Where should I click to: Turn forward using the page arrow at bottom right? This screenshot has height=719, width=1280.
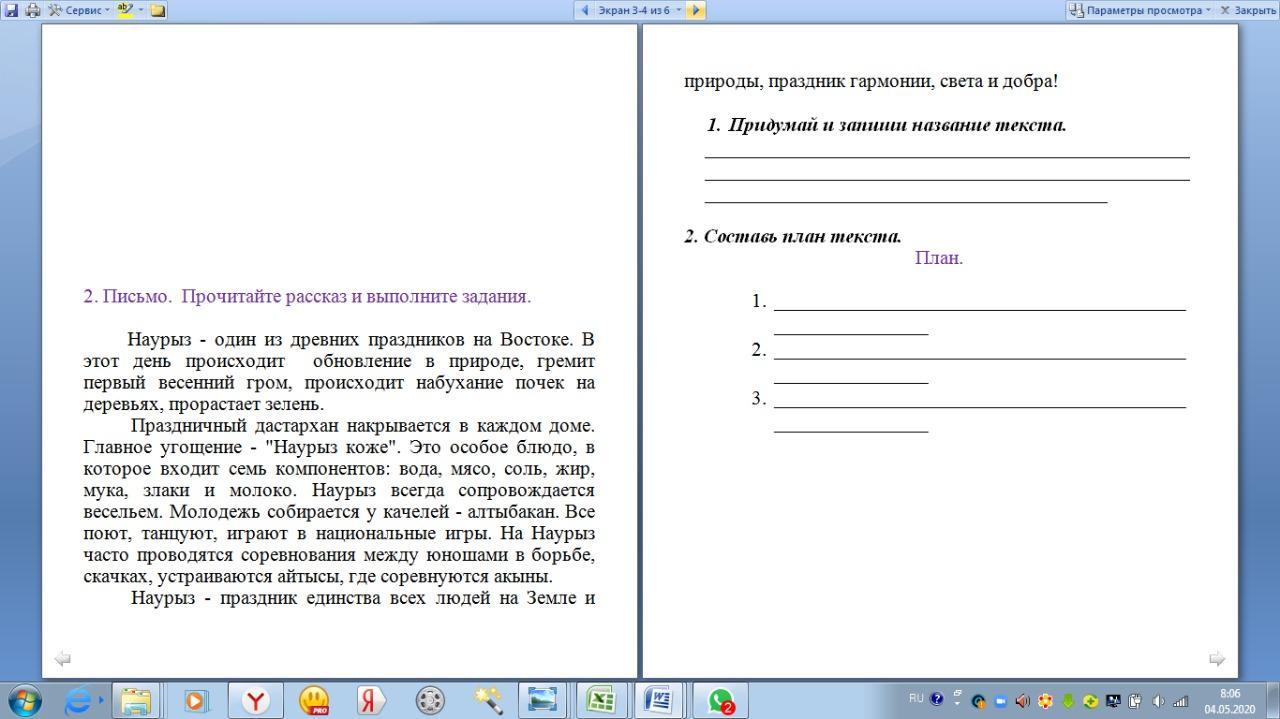[1217, 658]
